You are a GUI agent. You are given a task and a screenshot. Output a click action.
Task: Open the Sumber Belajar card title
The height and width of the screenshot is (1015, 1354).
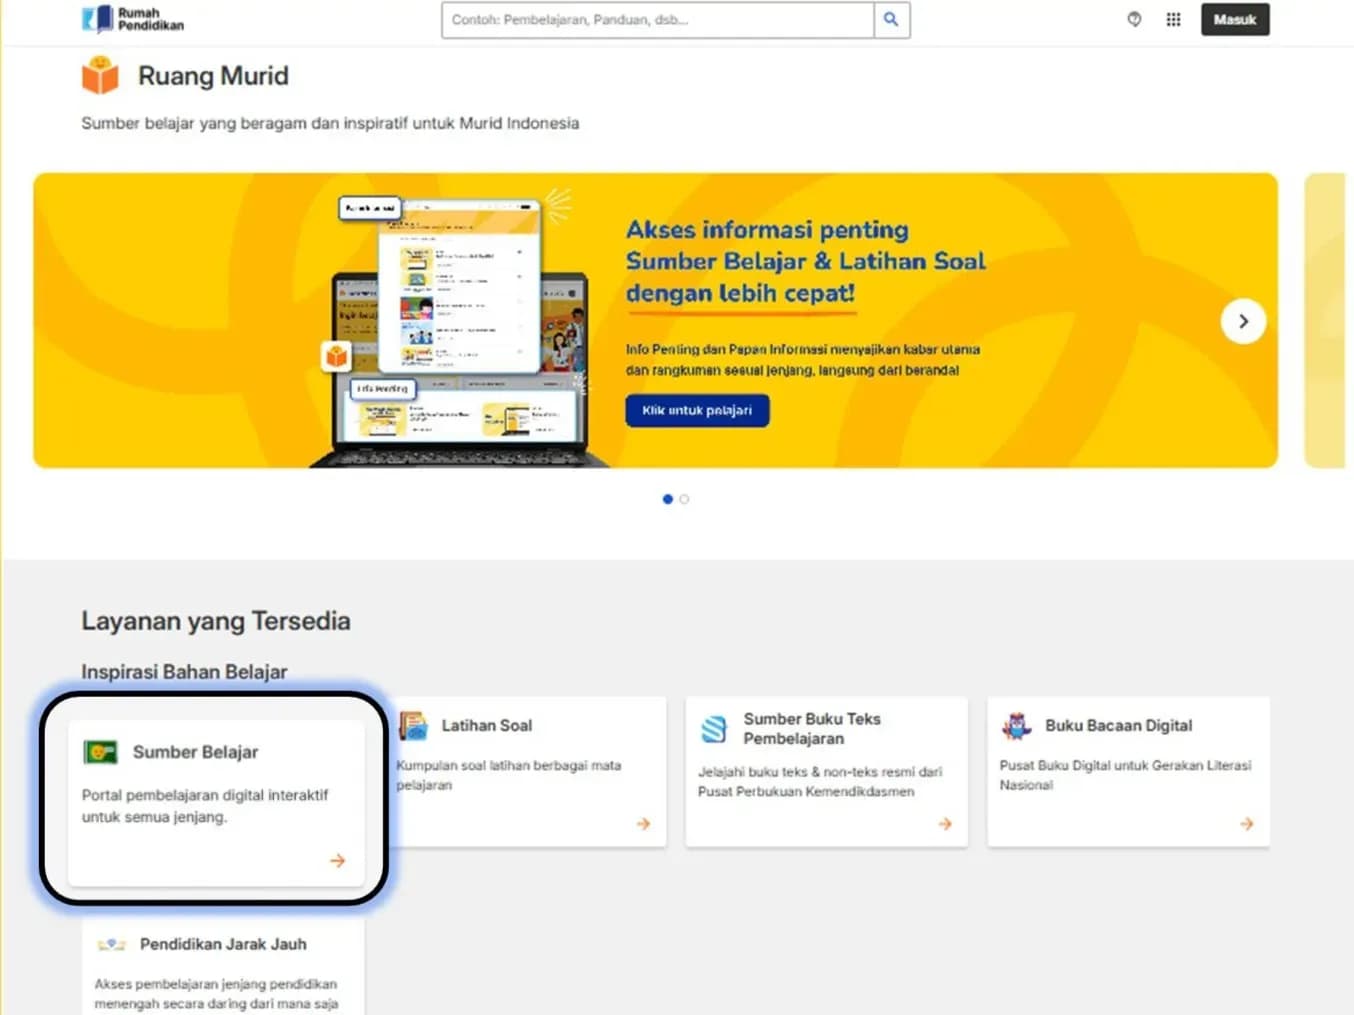point(195,752)
